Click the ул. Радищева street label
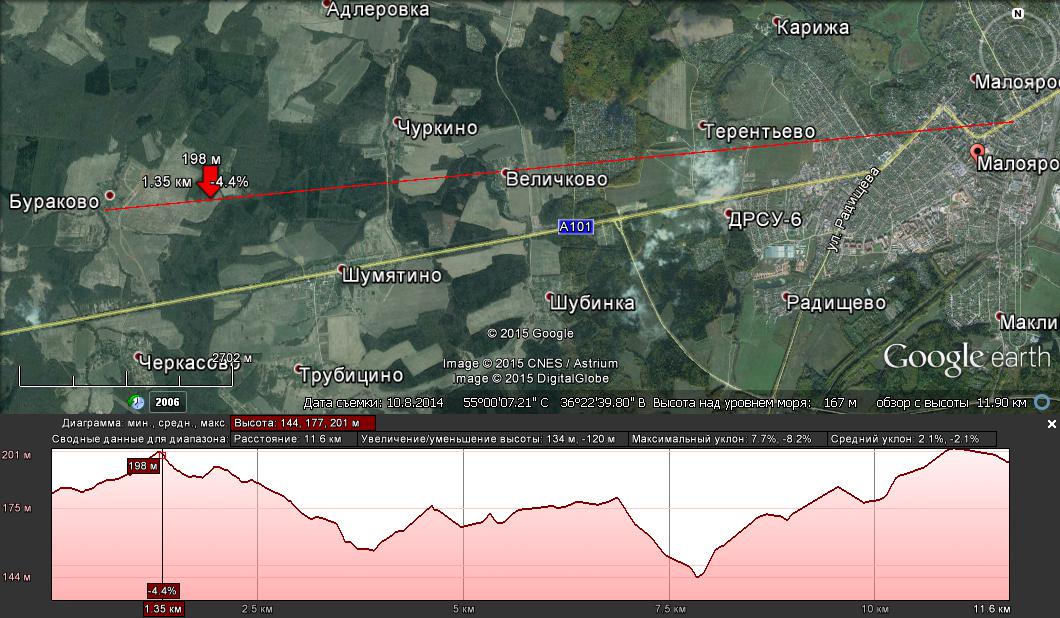Screen dimensions: 1060x618 [x=853, y=210]
